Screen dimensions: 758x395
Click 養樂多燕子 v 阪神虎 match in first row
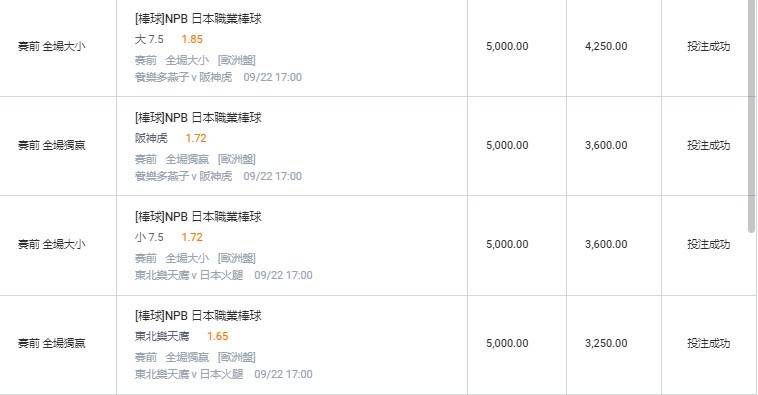[184, 77]
